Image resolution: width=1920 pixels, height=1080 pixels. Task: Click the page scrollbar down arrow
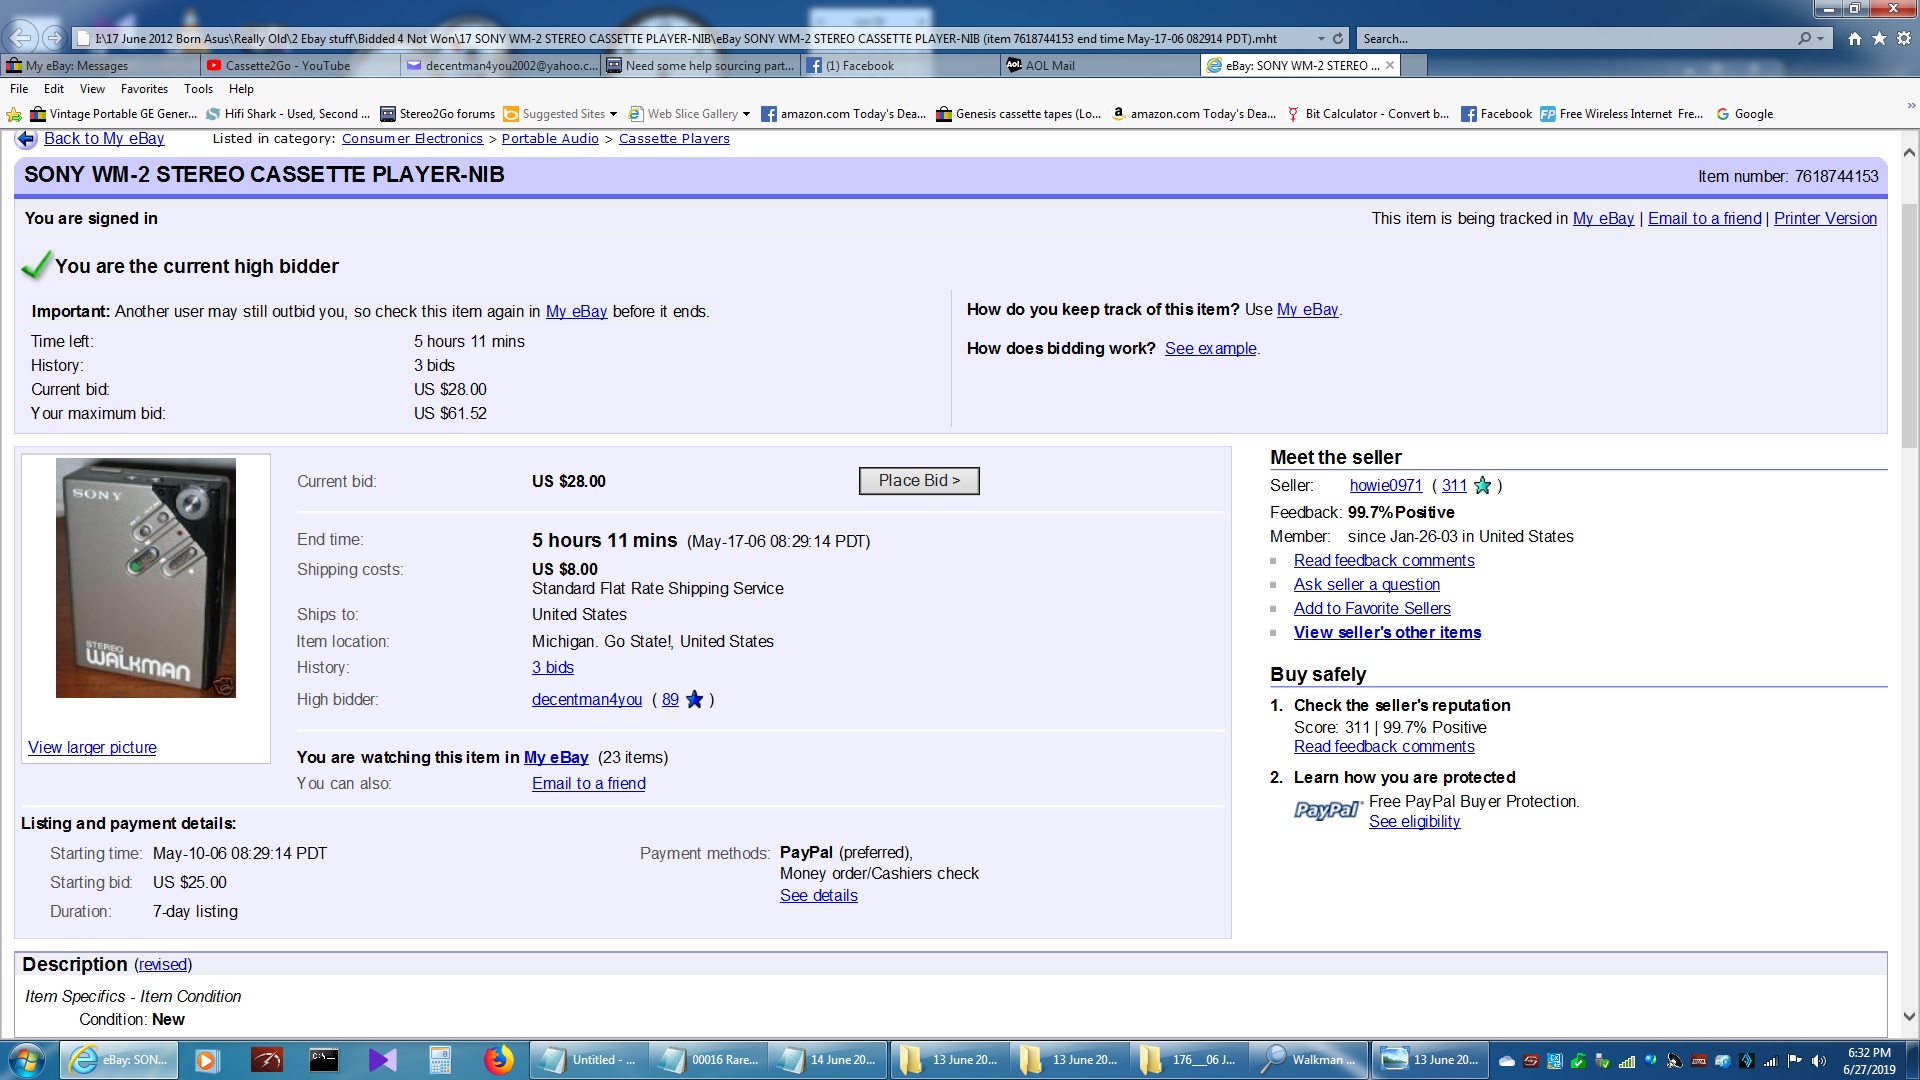pyautogui.click(x=1909, y=1016)
